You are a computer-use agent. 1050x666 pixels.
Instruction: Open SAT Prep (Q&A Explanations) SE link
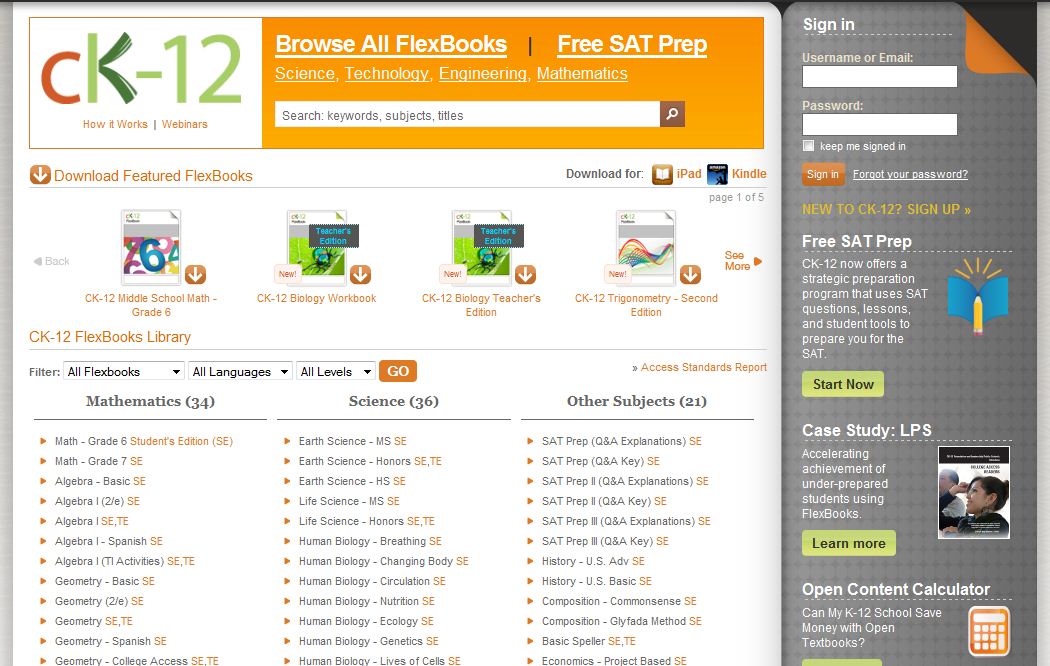click(x=622, y=441)
